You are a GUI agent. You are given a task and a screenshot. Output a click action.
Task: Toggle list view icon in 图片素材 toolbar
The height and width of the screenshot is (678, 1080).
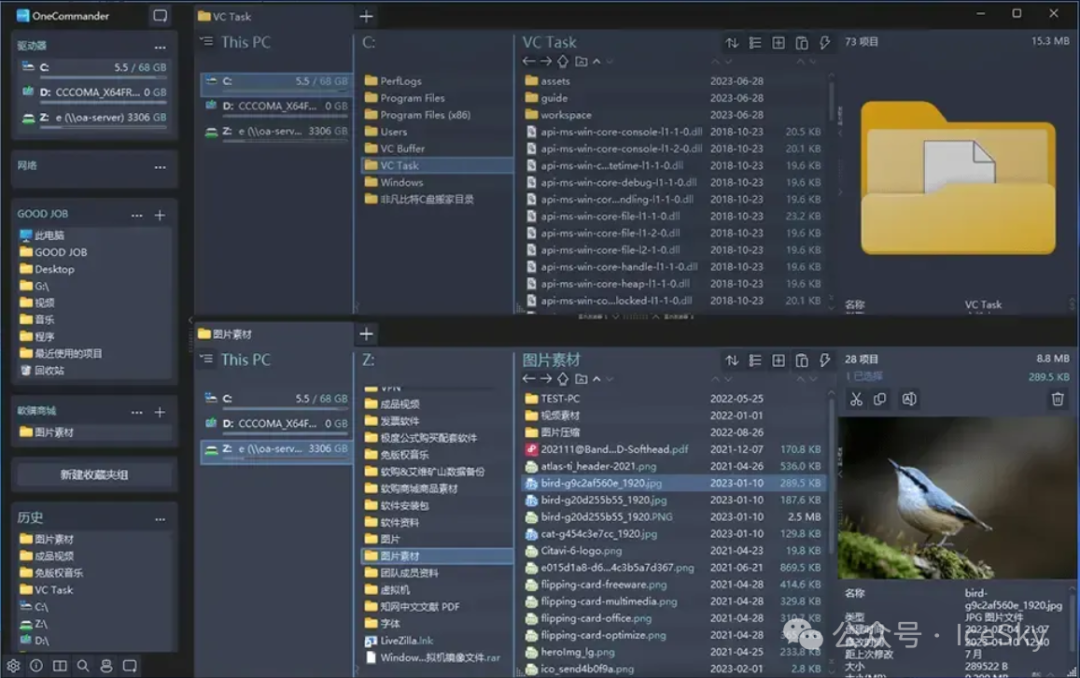(755, 360)
